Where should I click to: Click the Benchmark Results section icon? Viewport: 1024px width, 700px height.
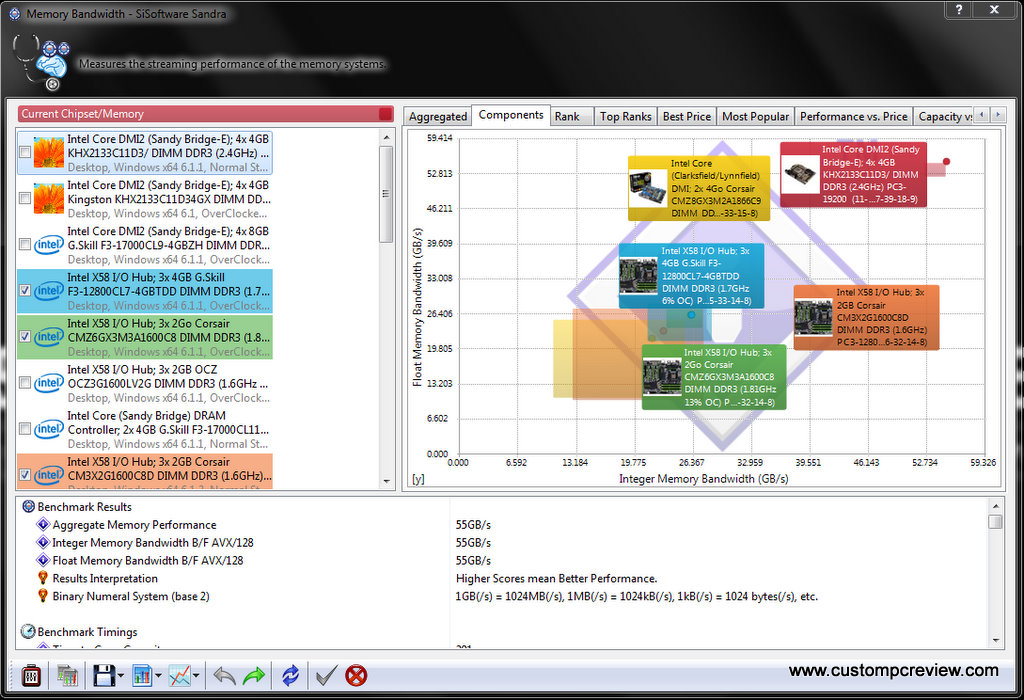coord(29,506)
